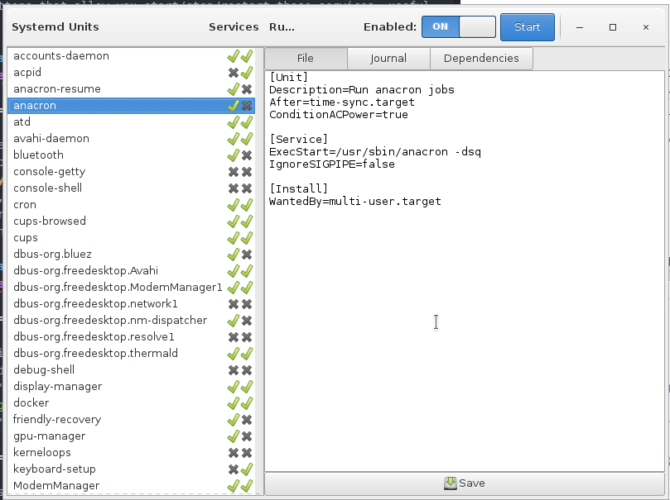Select the gpu-manager service
670x500 pixels.
[131, 436]
